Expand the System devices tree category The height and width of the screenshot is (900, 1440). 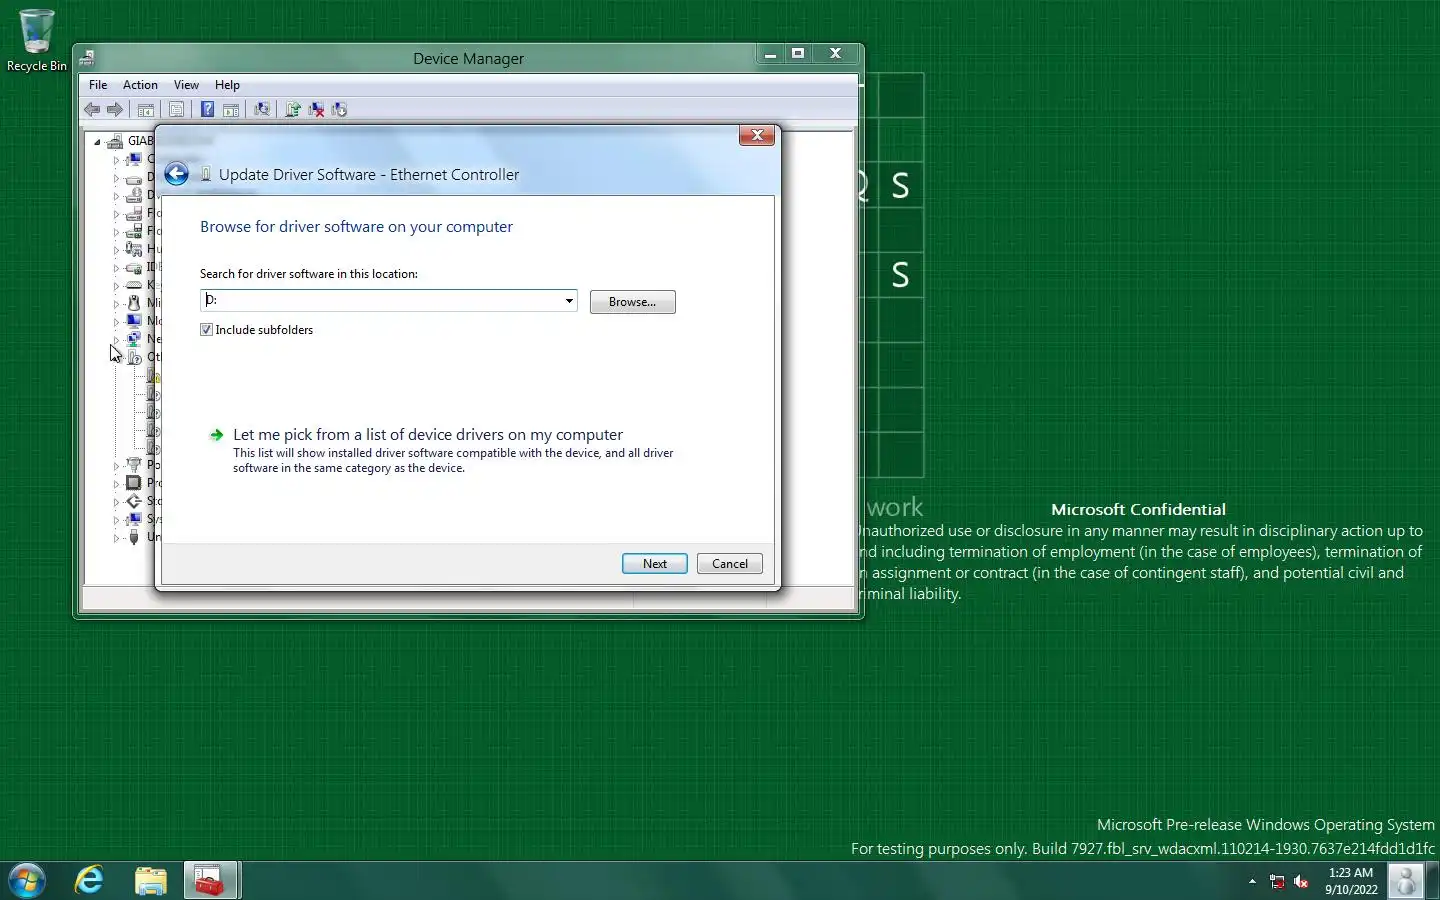(116, 520)
